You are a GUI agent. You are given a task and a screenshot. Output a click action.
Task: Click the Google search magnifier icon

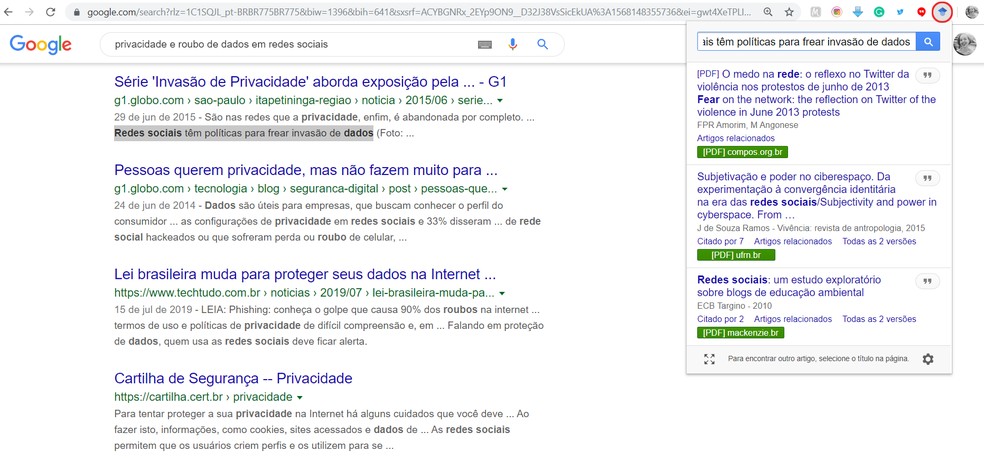coord(542,44)
